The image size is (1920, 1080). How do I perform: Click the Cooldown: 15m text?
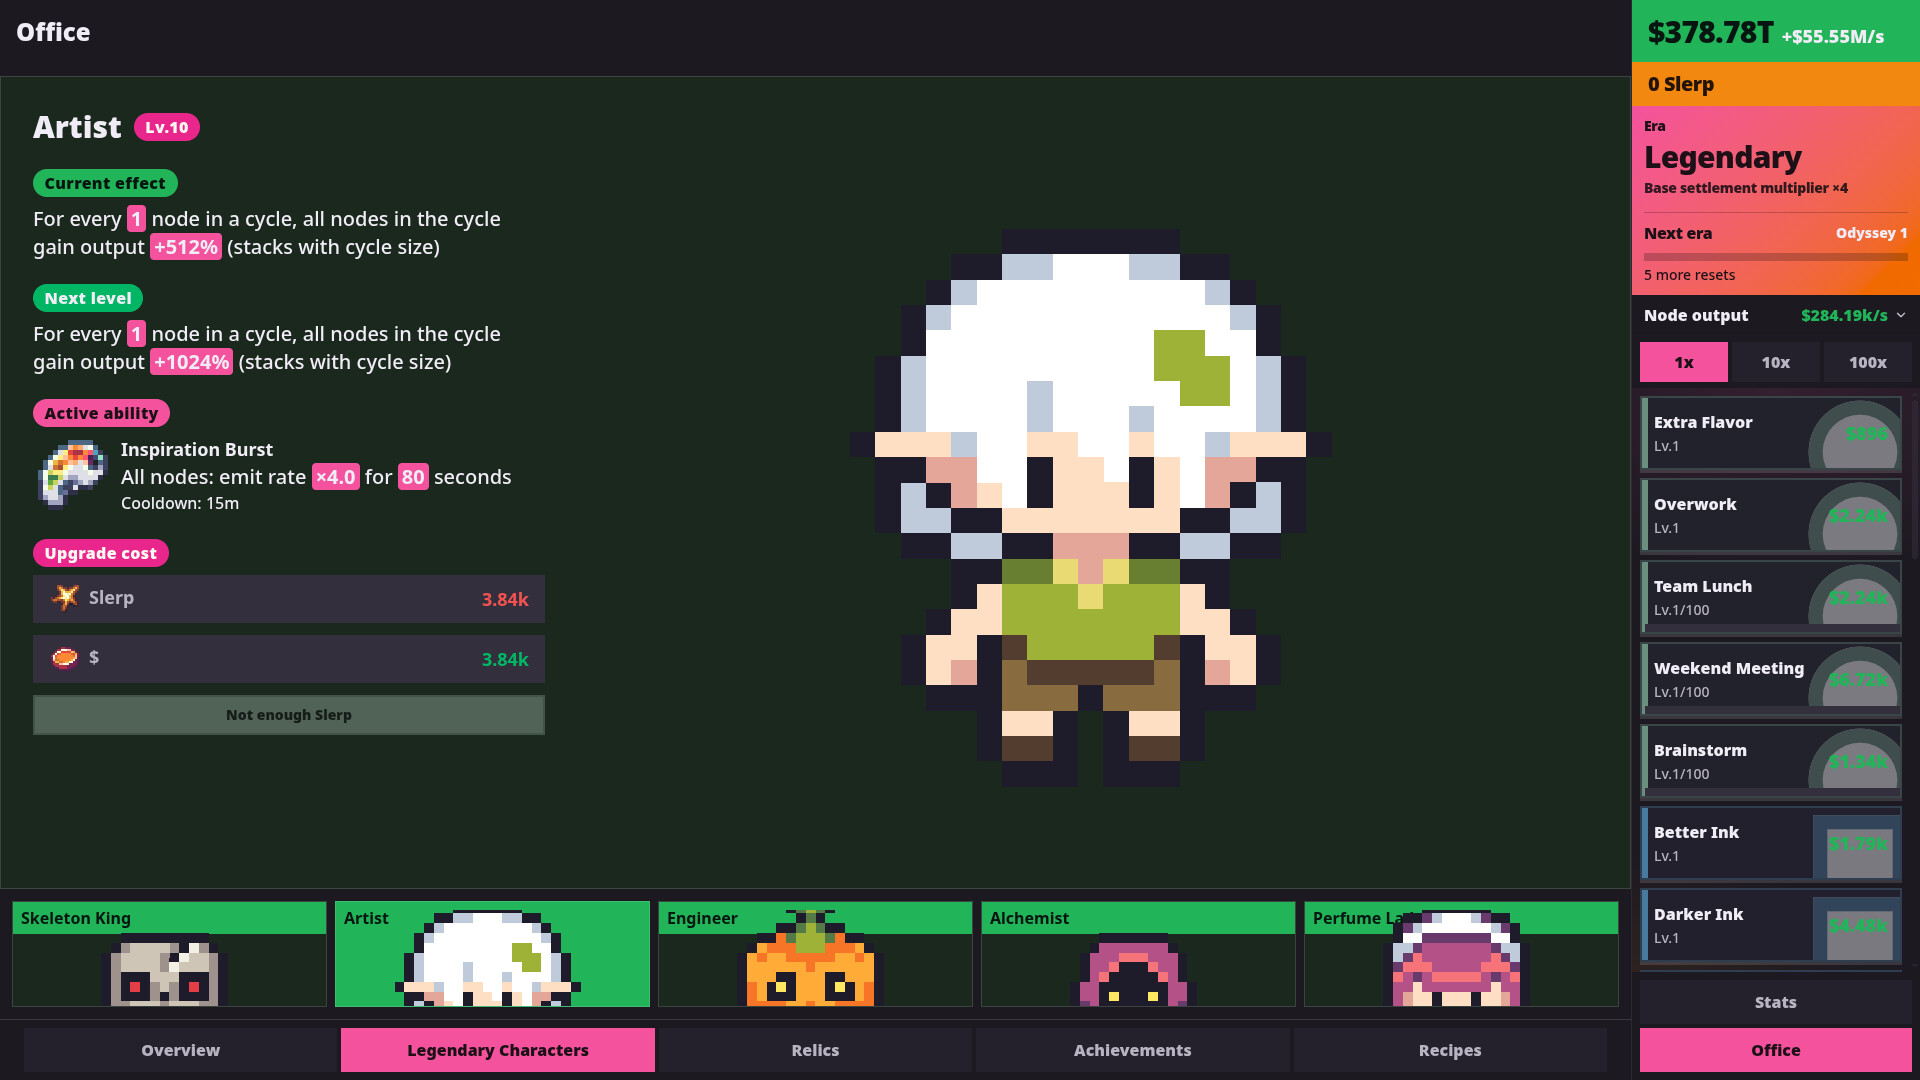point(180,503)
